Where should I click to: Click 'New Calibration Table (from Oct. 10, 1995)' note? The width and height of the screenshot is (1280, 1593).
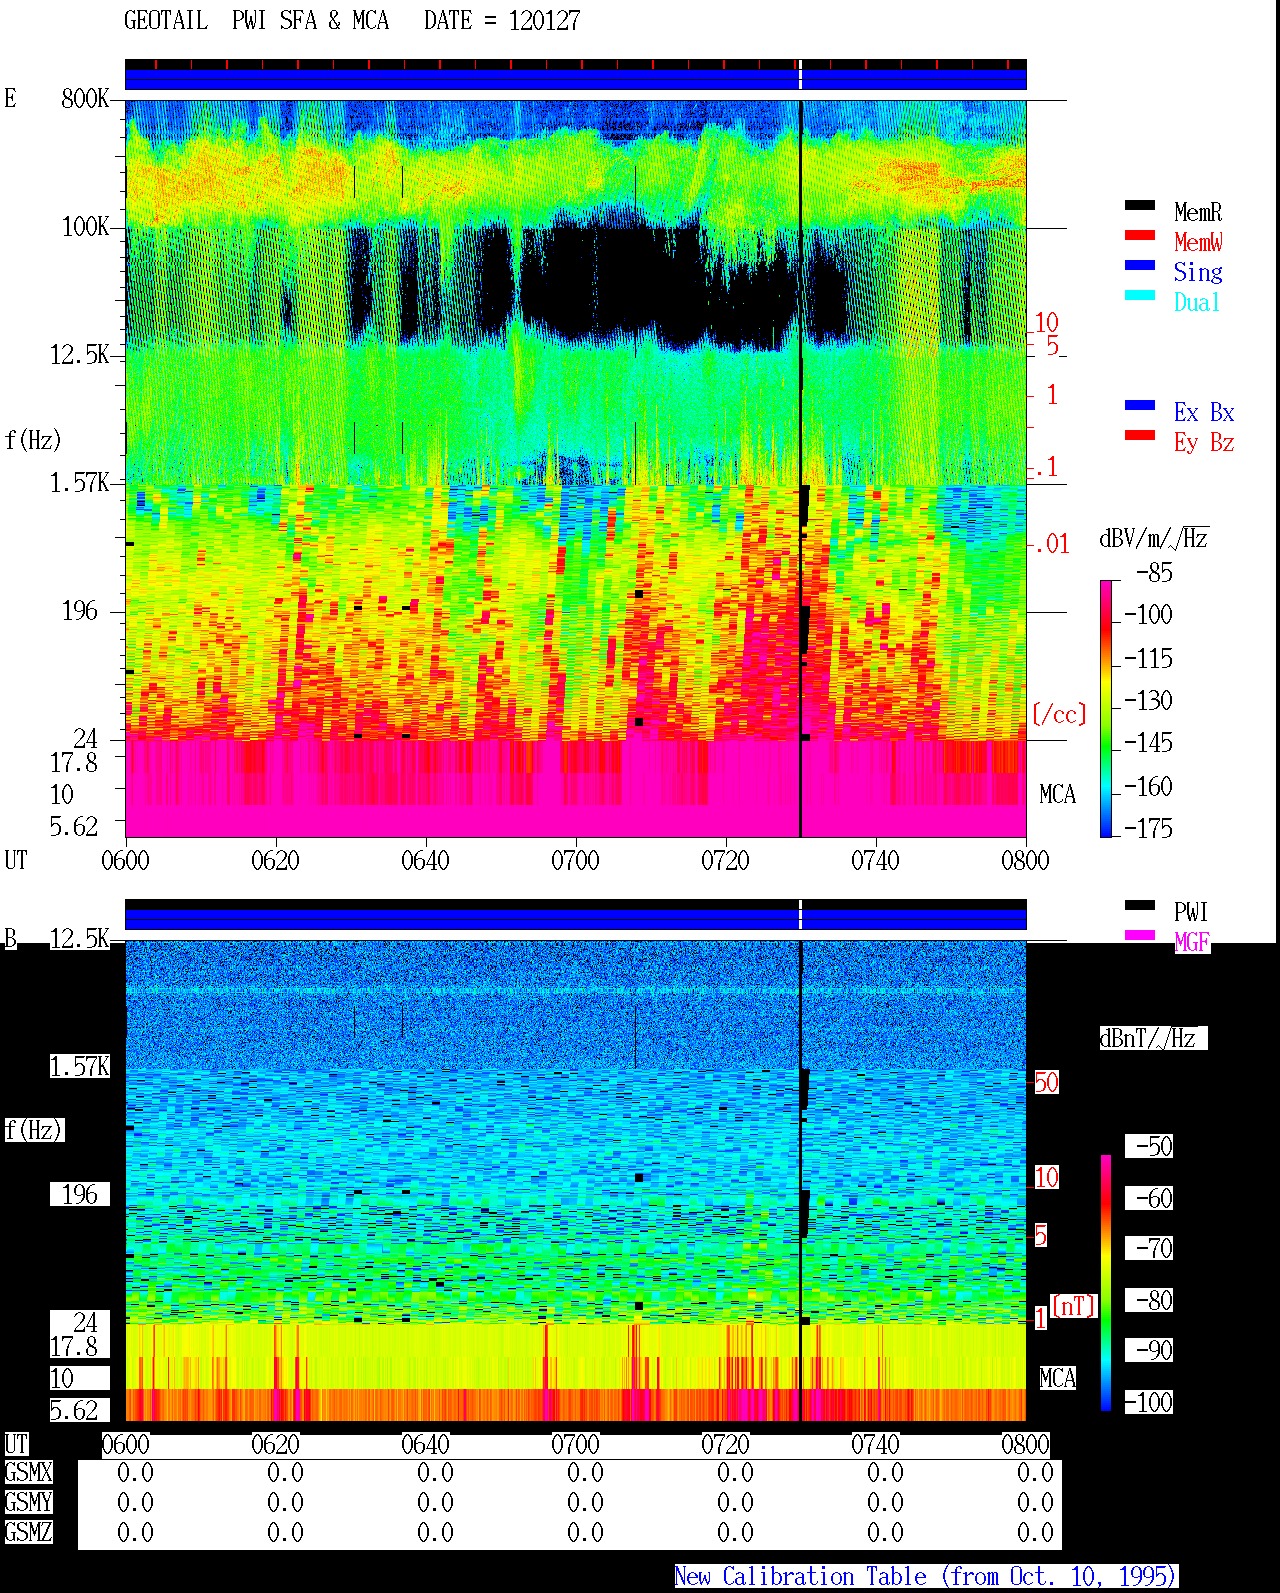925,1577
